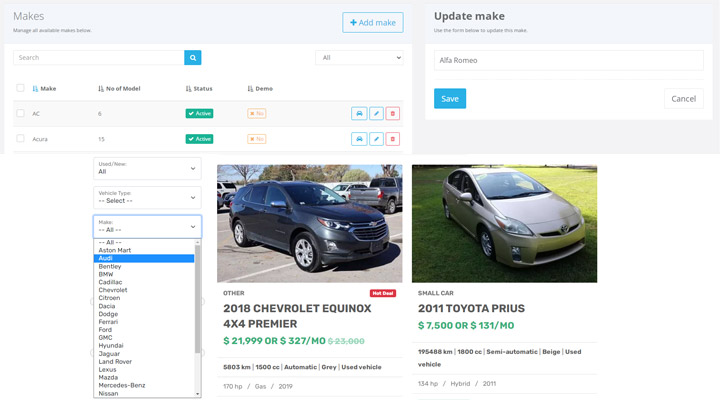Click the search magnifier button in Makes
The width and height of the screenshot is (720, 400).
[x=192, y=57]
